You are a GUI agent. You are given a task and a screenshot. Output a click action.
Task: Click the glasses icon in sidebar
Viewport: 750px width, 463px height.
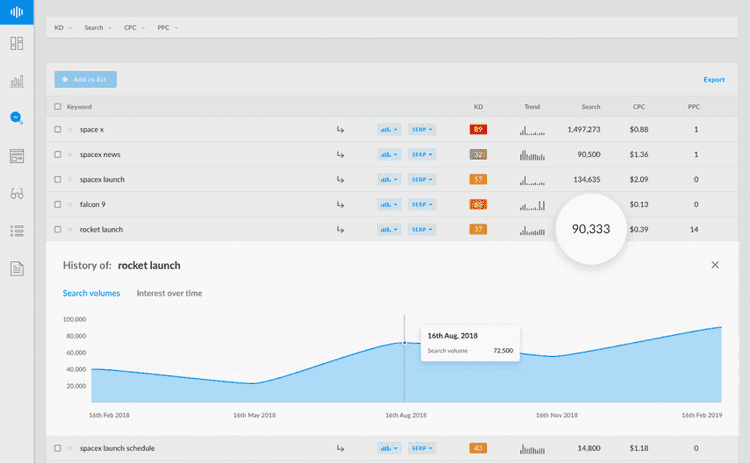click(x=16, y=194)
